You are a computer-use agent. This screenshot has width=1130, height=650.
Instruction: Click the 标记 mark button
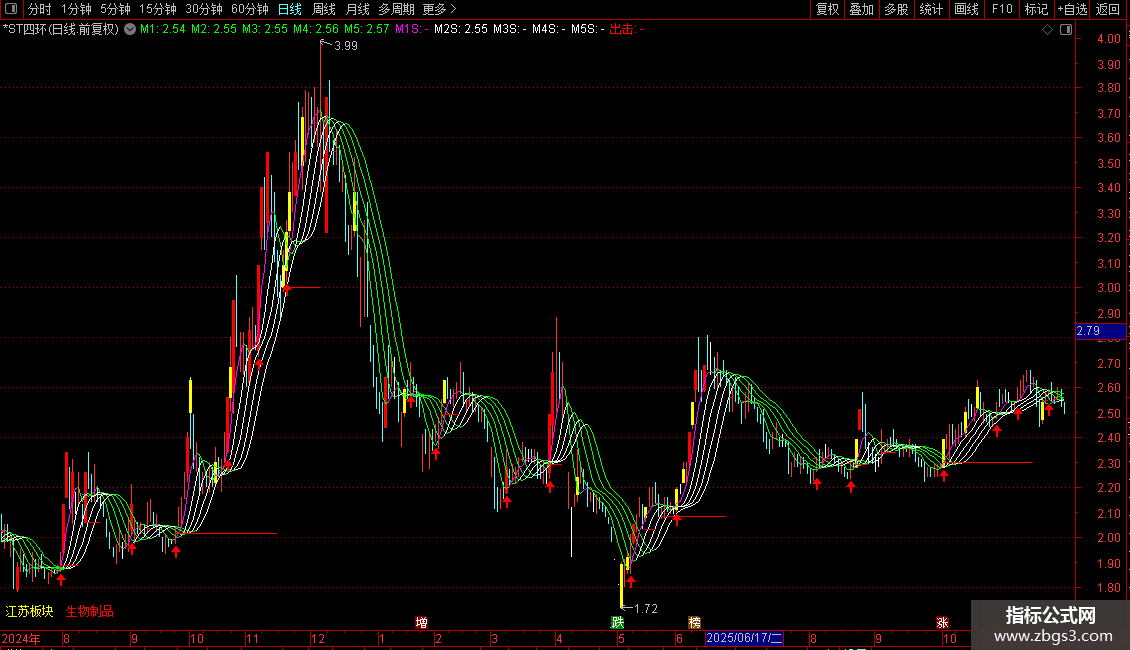pyautogui.click(x=1036, y=9)
